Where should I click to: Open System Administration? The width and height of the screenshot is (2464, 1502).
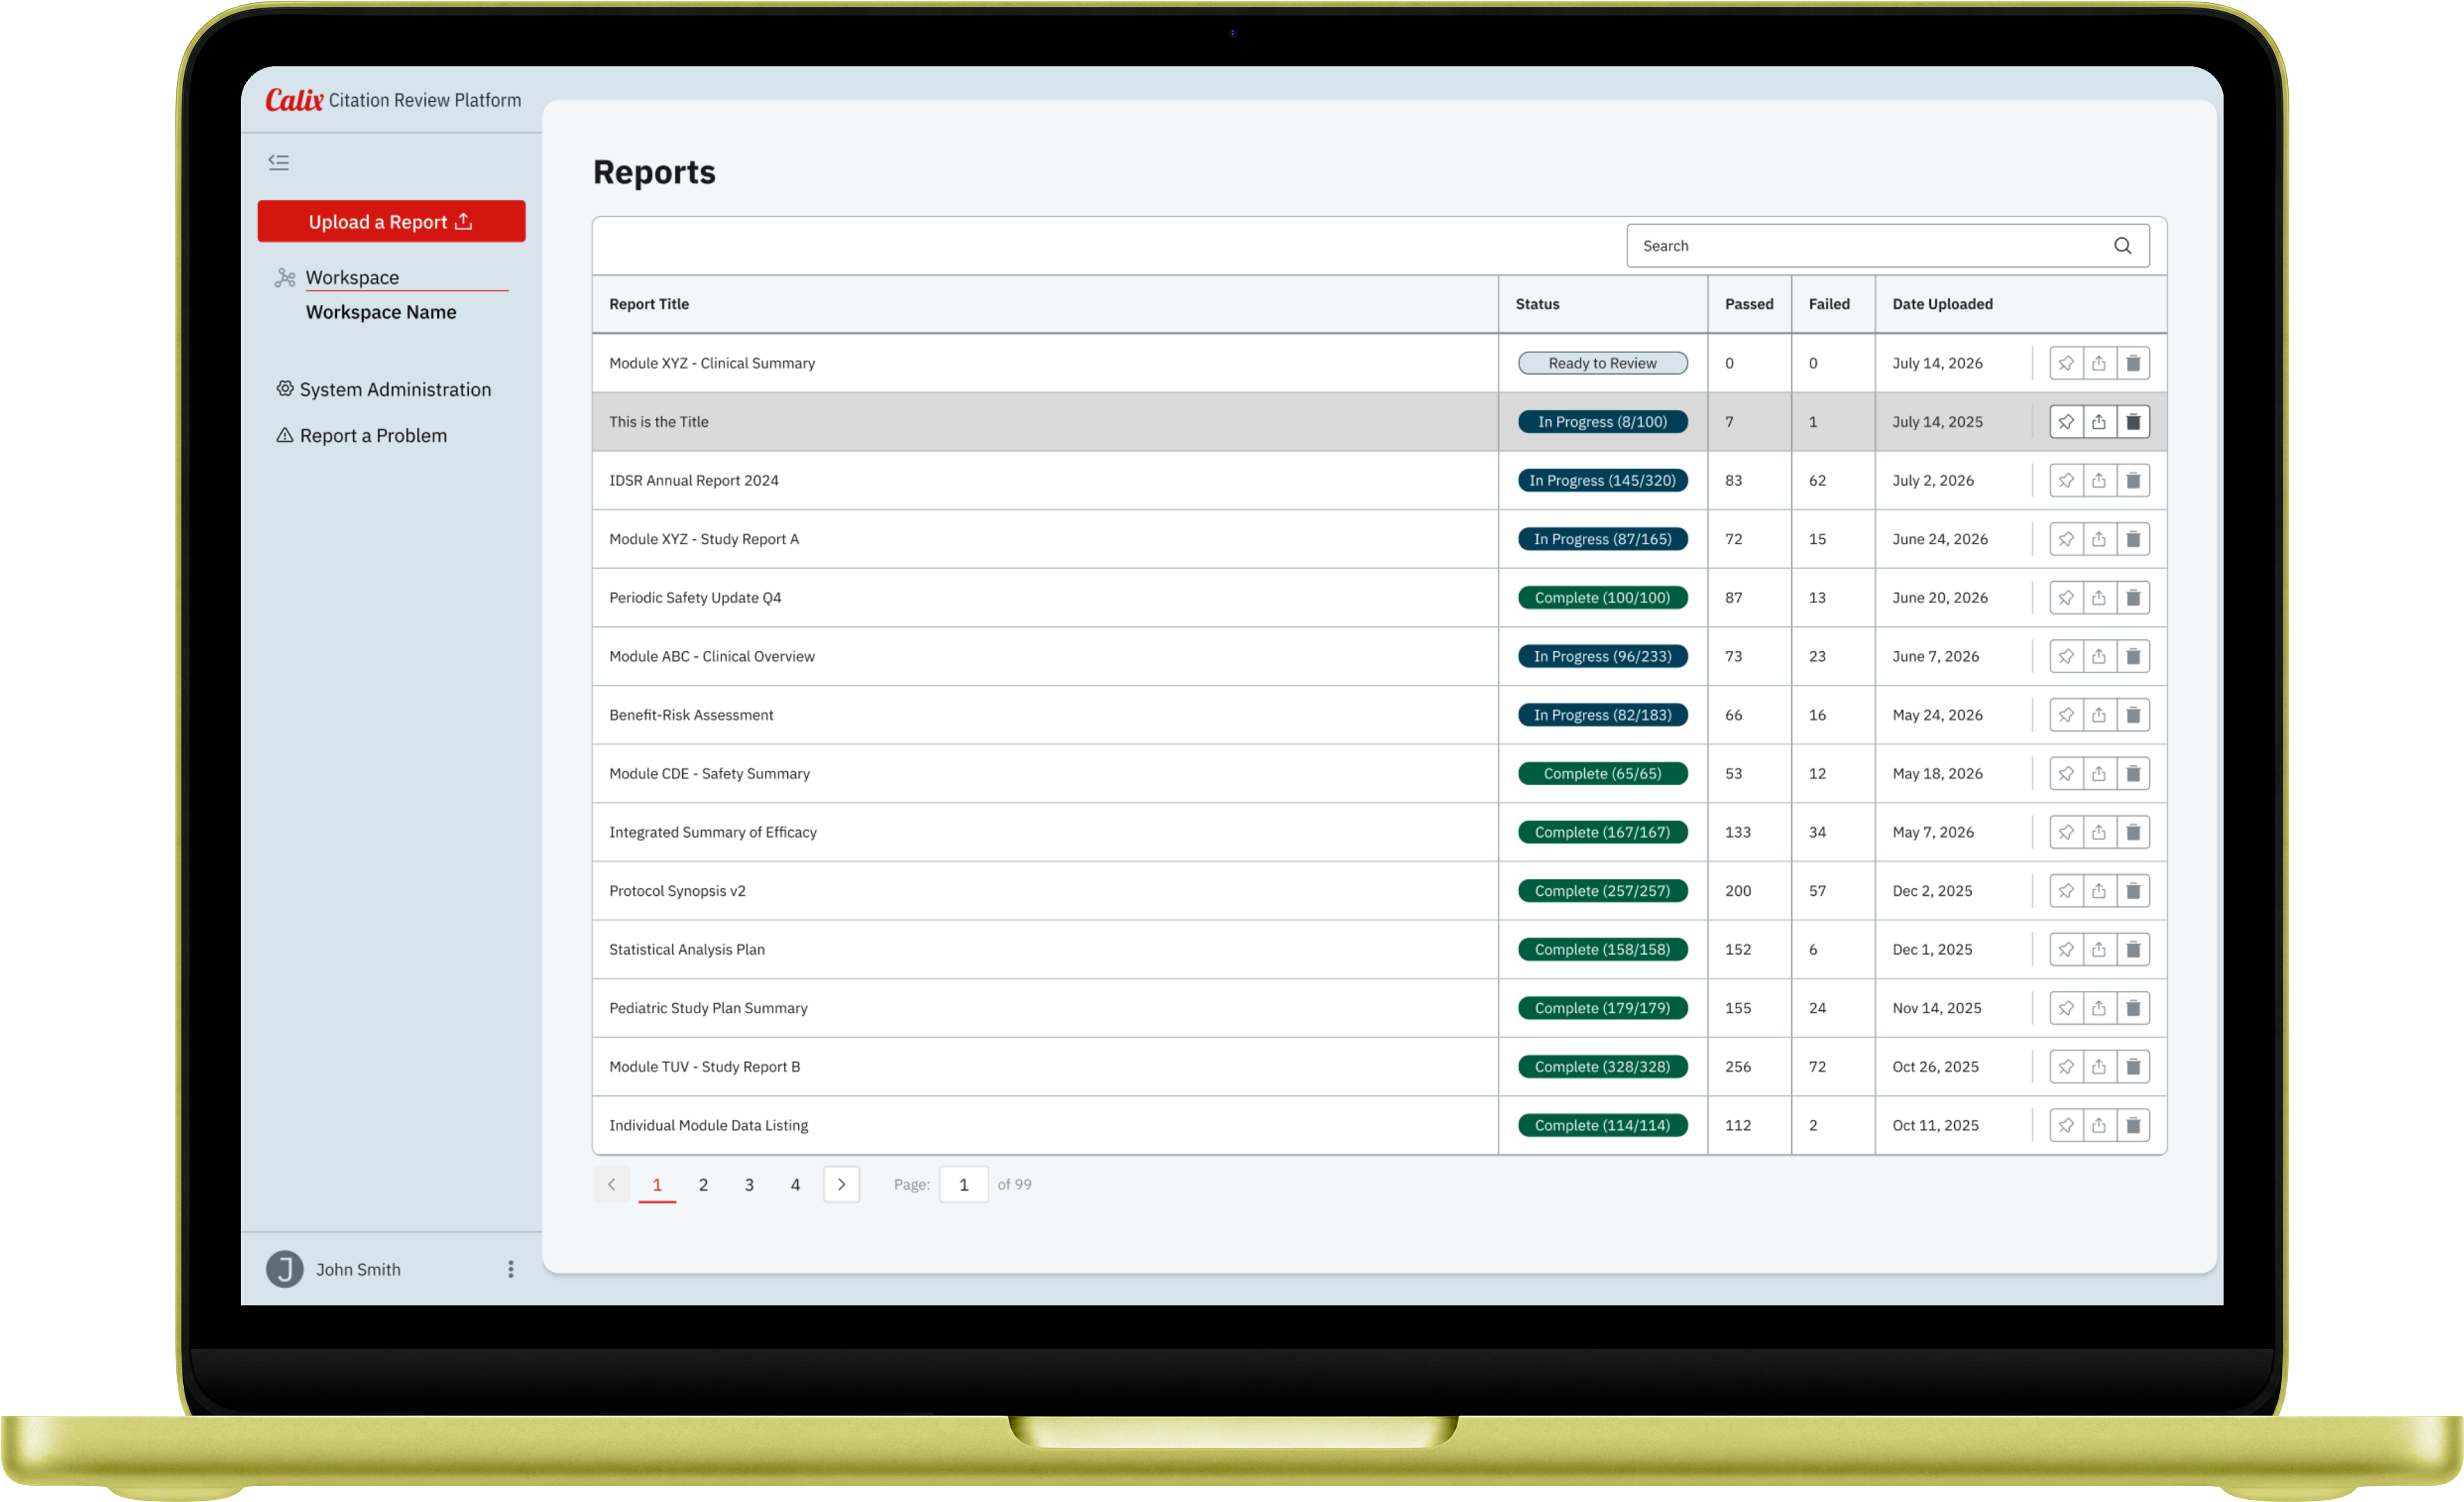tap(384, 389)
